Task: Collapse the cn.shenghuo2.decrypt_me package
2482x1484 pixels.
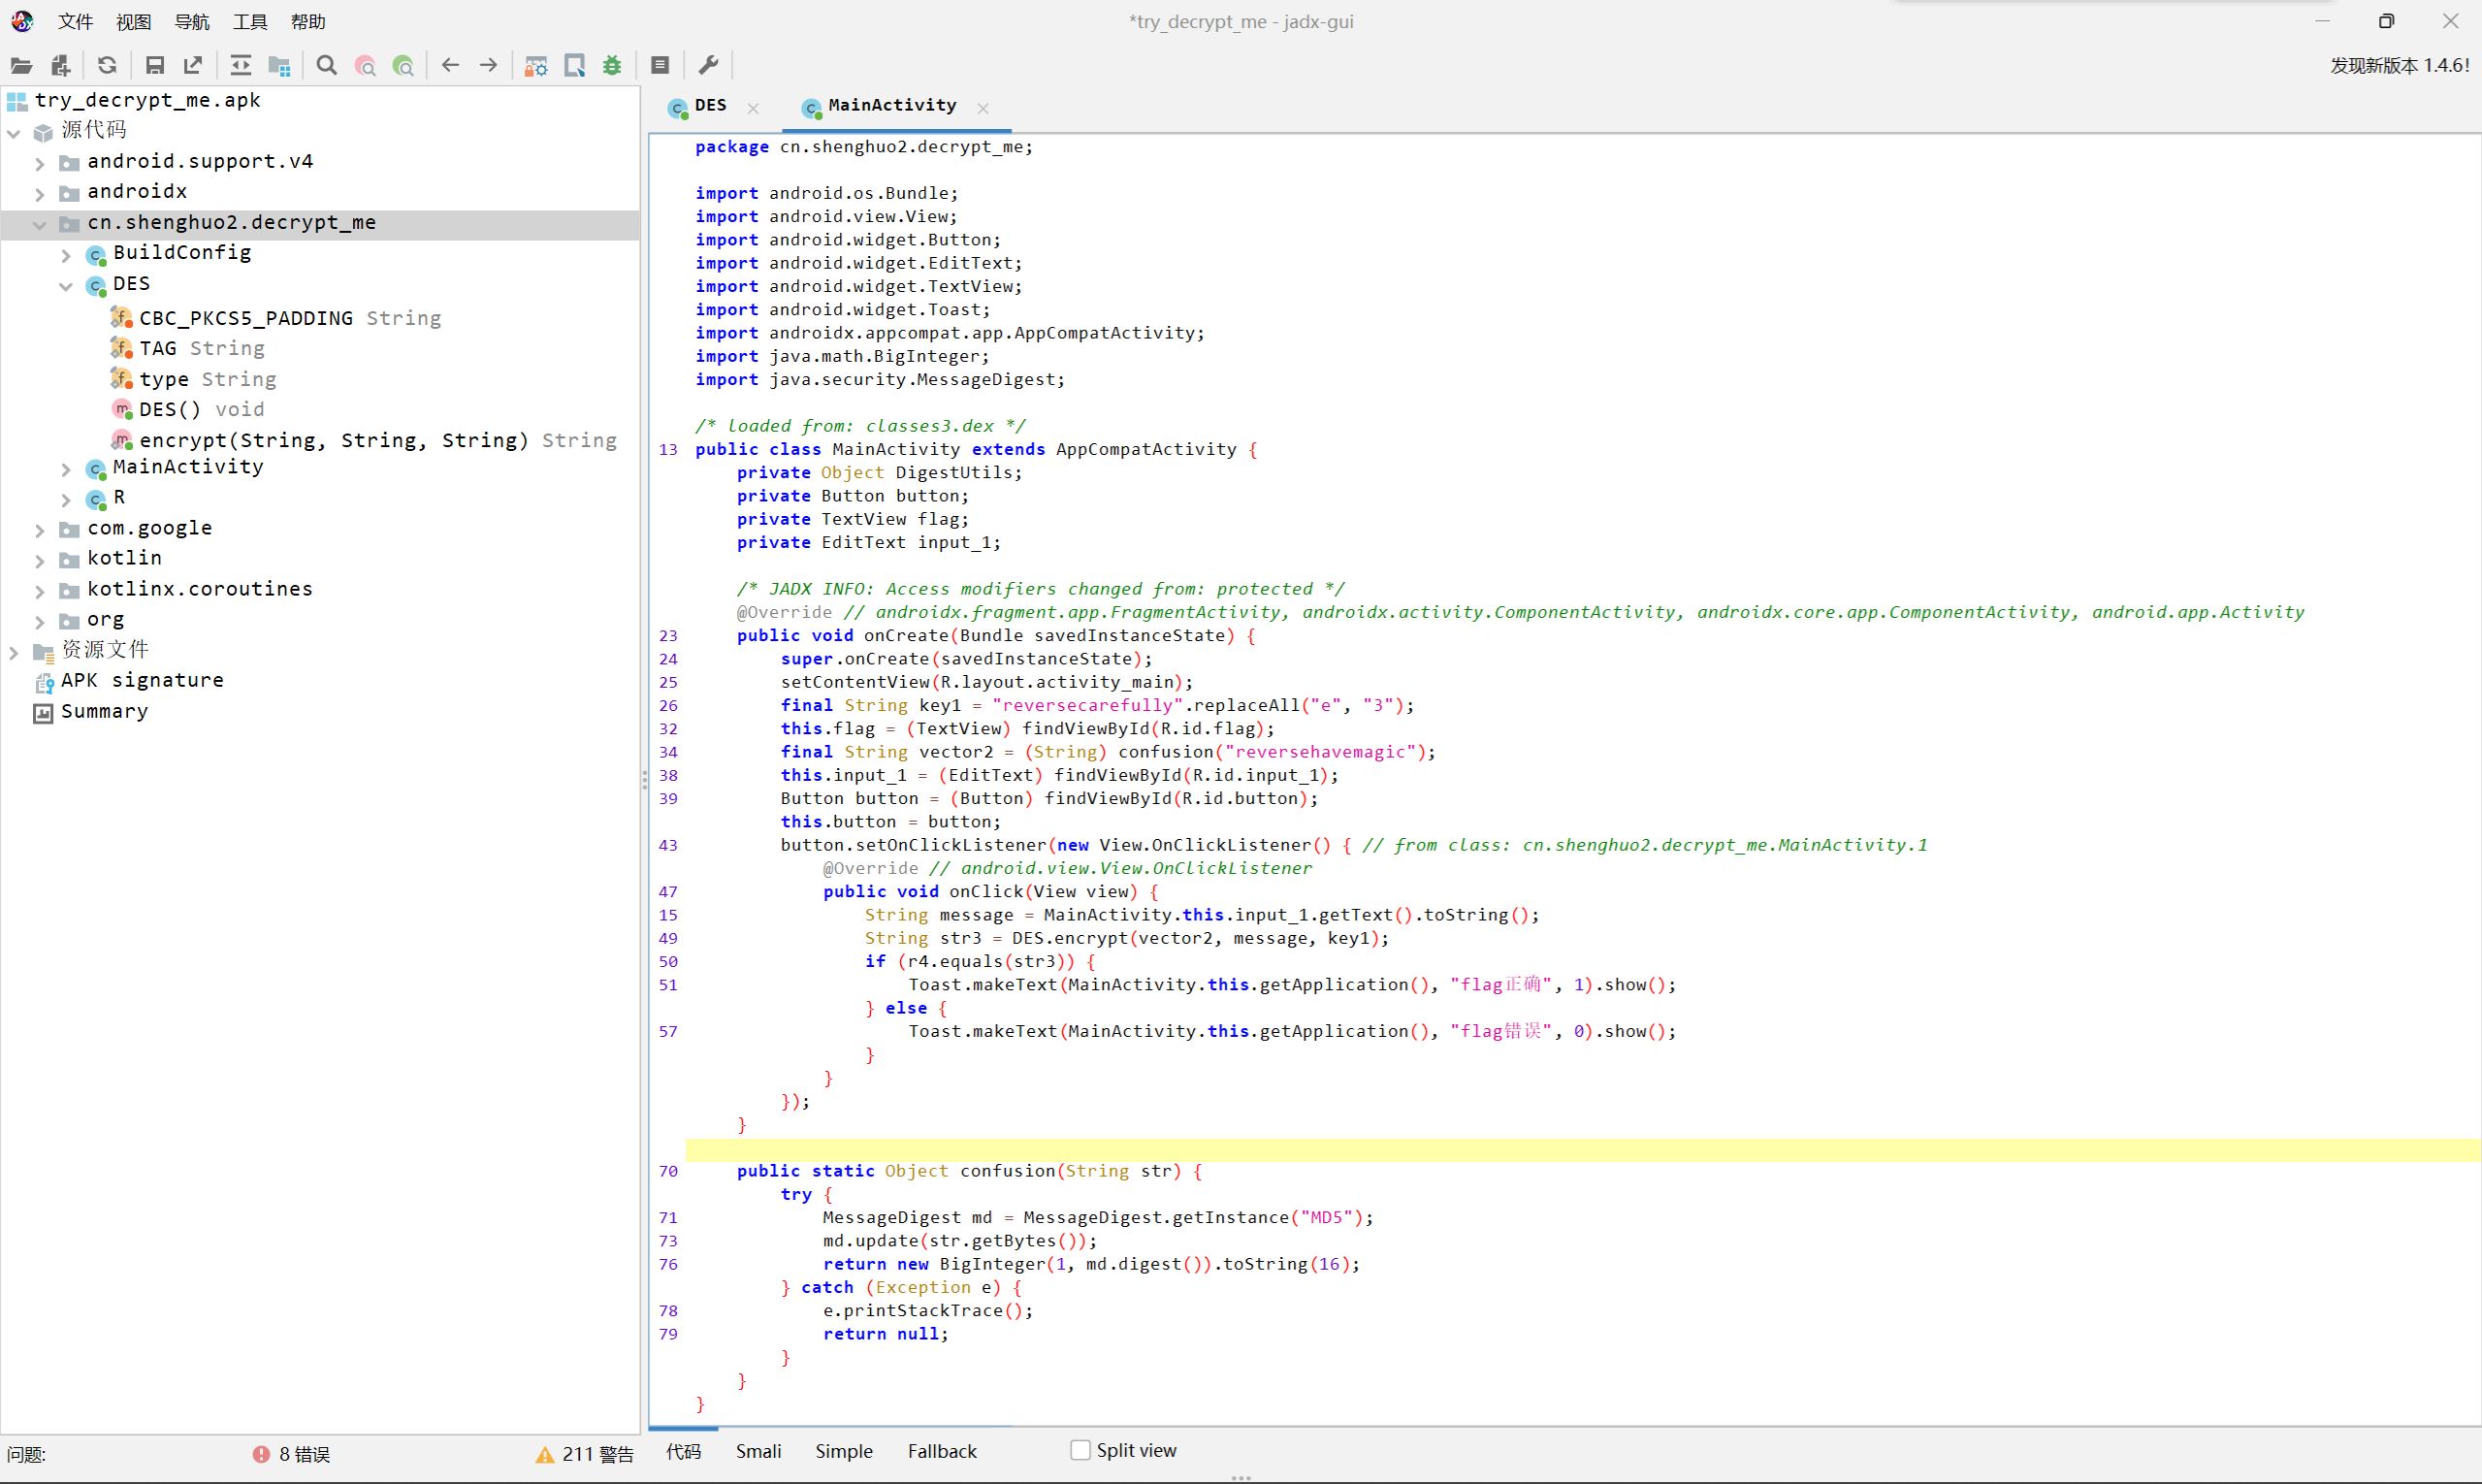Action: (x=40, y=224)
